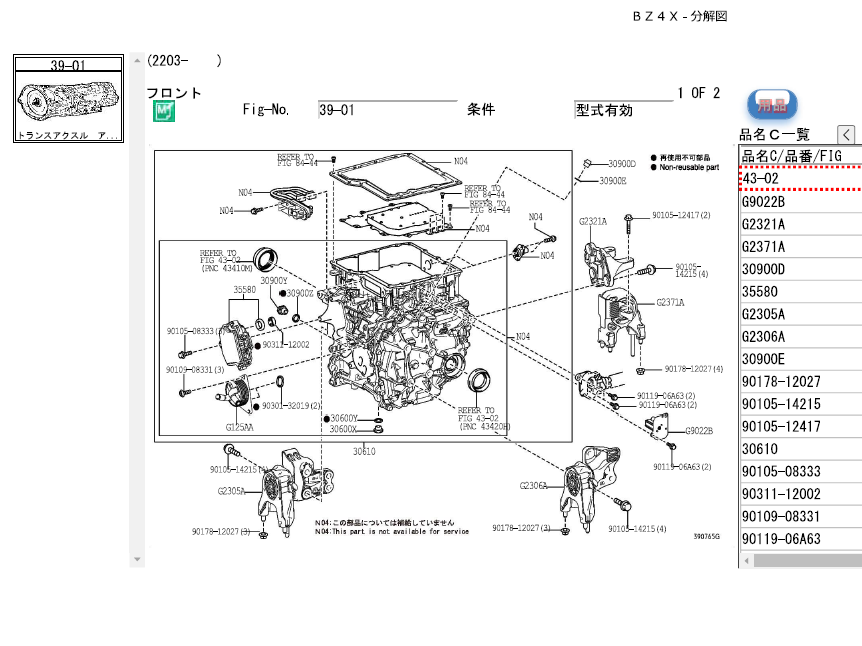Click the 90109-08331 (3) callout in the diagram
The image size is (862, 646).
(195, 370)
